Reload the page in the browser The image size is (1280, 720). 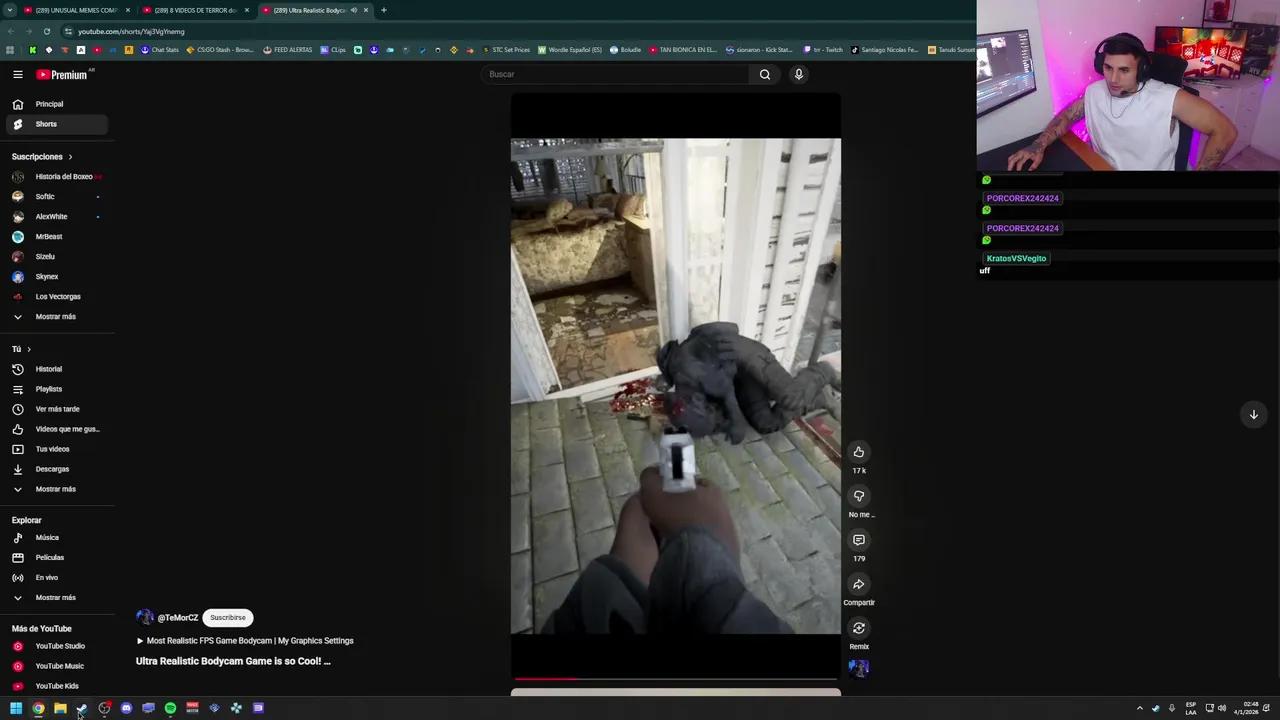pos(46,31)
